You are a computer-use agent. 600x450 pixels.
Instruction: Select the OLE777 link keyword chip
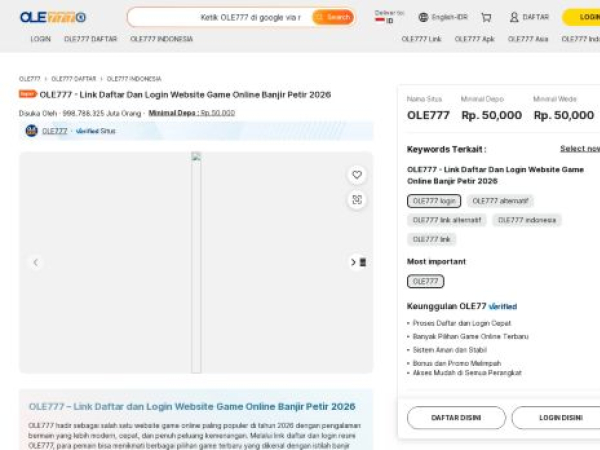431,239
